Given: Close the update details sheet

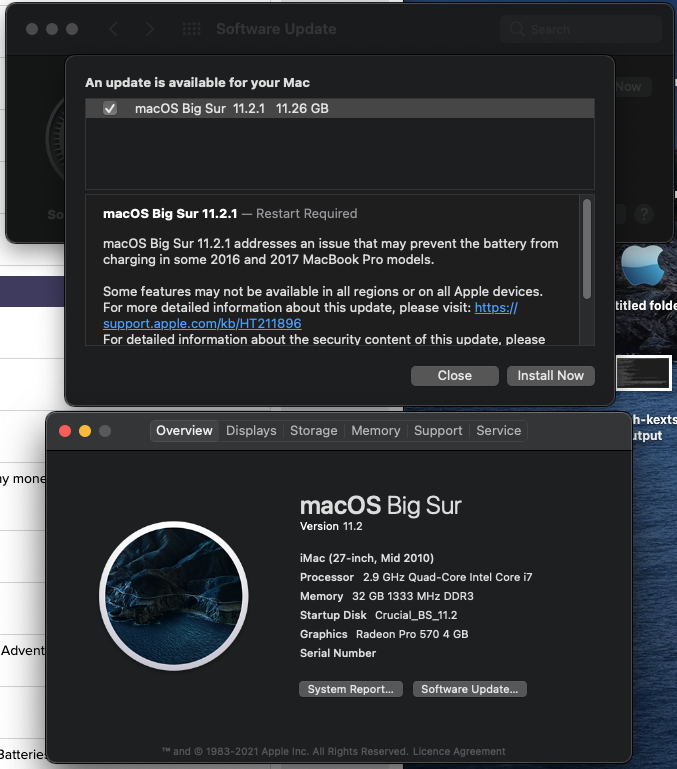Looking at the screenshot, I should pyautogui.click(x=455, y=376).
